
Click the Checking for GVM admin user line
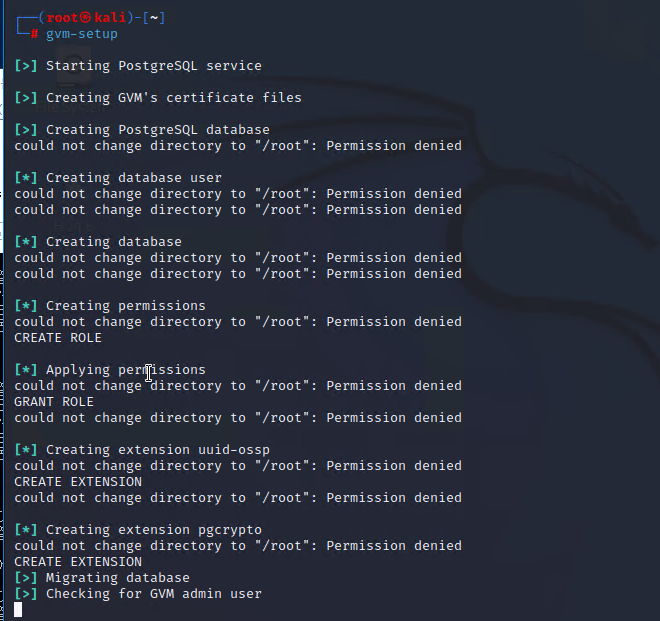pyautogui.click(x=153, y=594)
